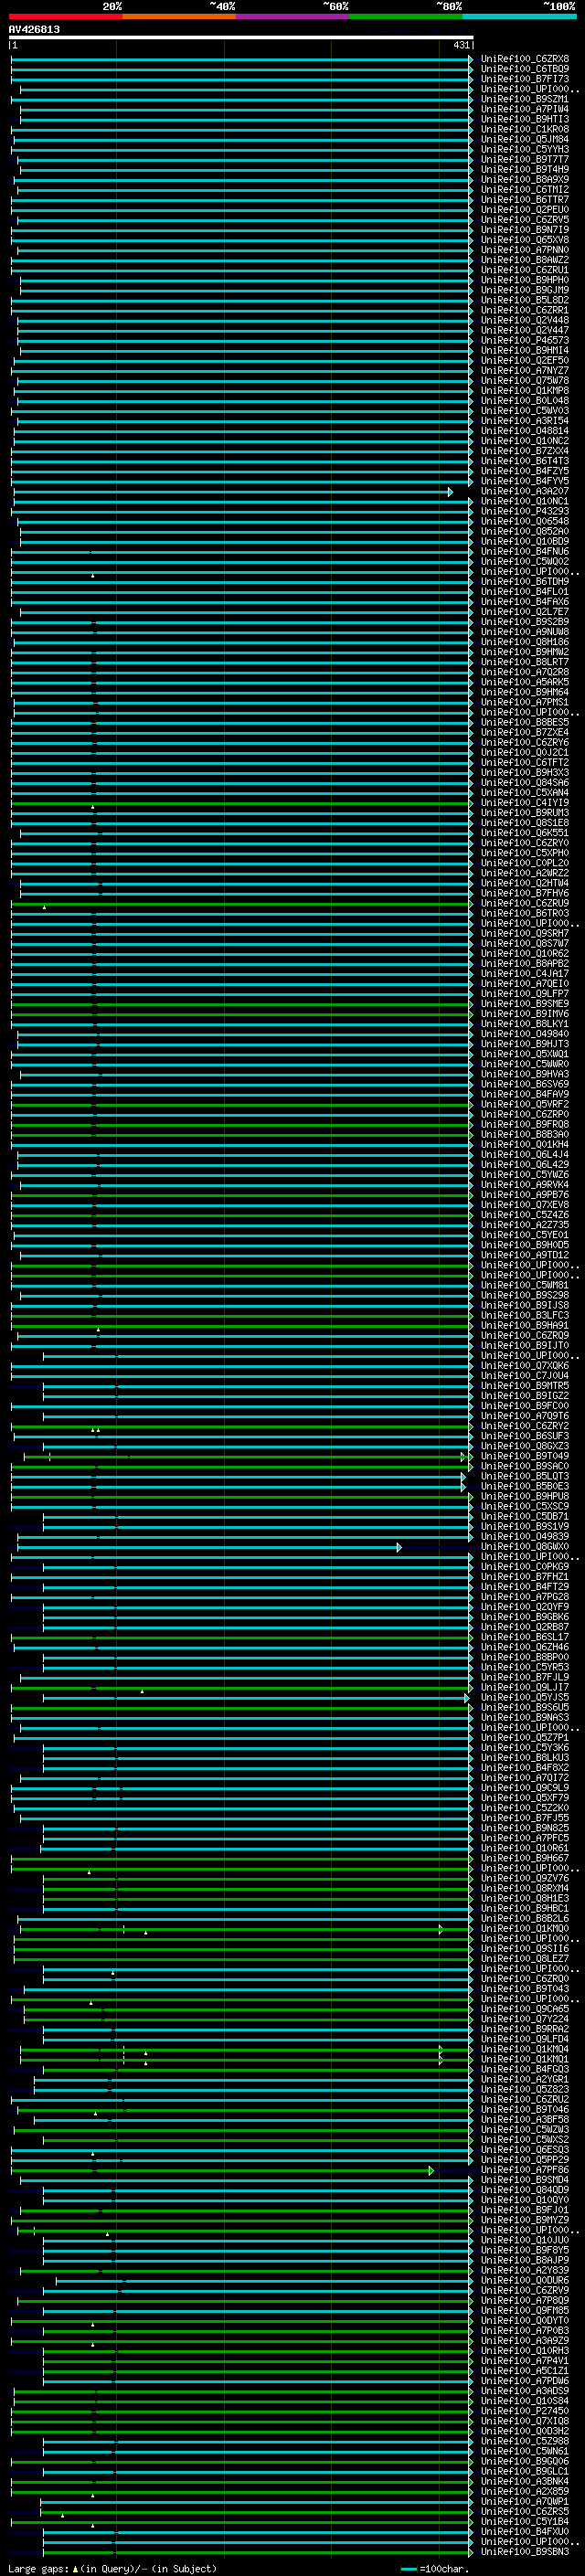Select hit label UniRef100_C1KR08
585x2576 pixels.
[x=525, y=129]
